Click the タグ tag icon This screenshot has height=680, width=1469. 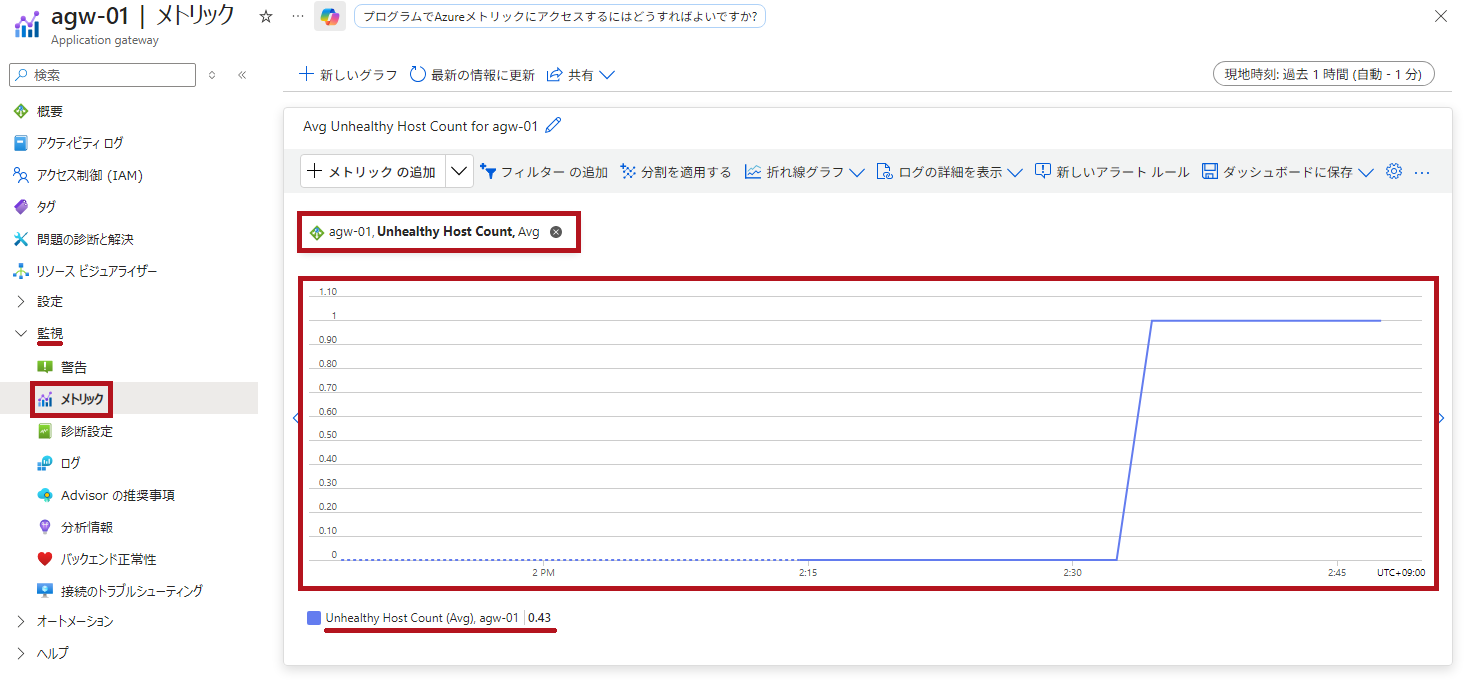tap(20, 207)
